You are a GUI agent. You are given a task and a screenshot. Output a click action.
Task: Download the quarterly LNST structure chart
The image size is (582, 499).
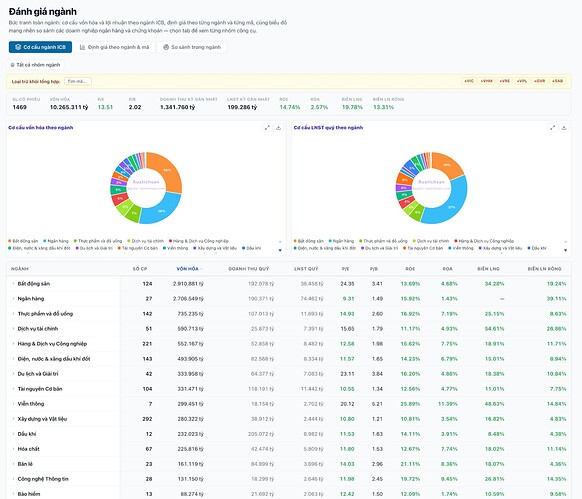click(564, 128)
